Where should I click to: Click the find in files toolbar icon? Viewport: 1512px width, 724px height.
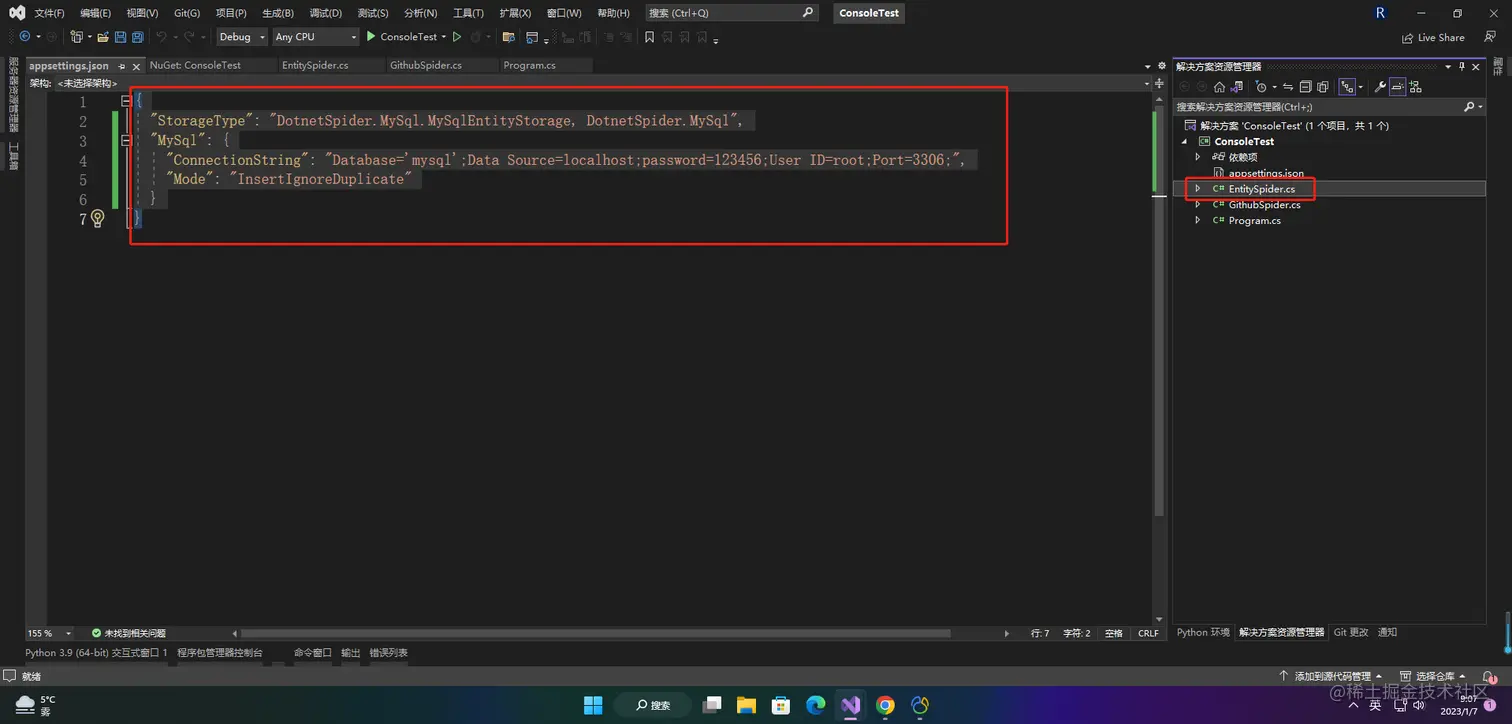pyautogui.click(x=508, y=37)
